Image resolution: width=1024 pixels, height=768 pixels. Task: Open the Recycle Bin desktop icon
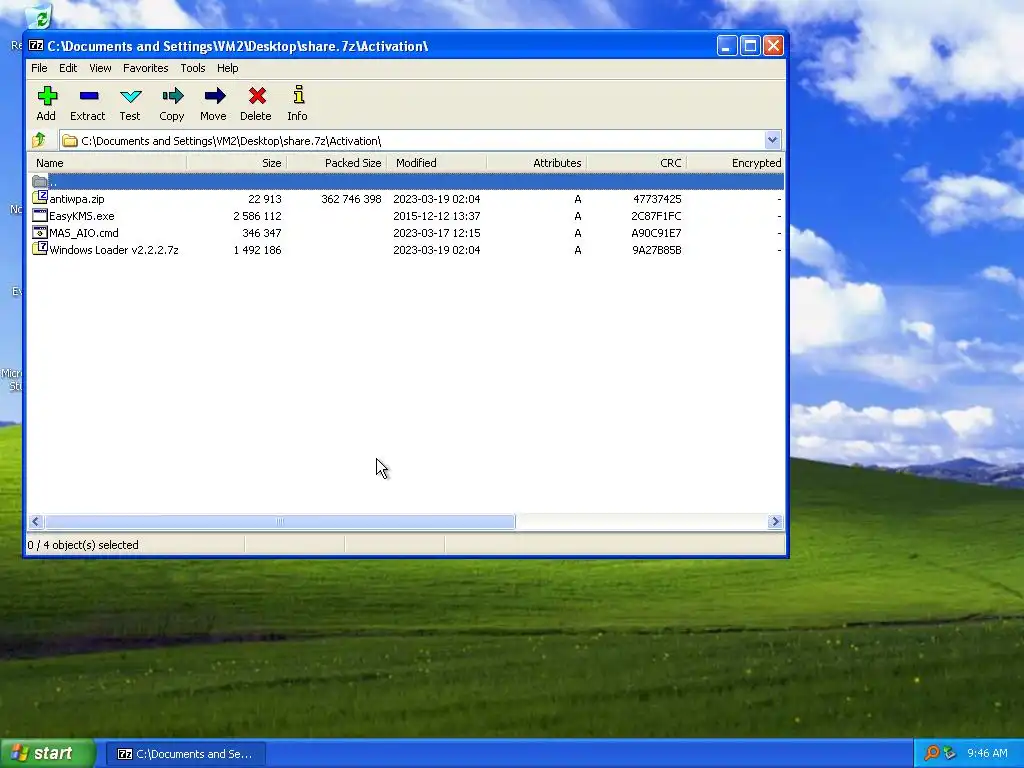[39, 17]
